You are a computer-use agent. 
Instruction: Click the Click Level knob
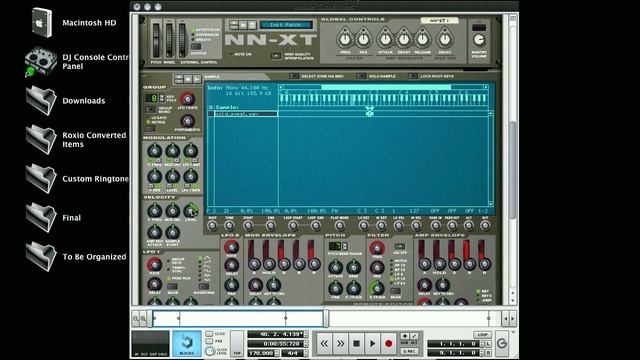[210, 351]
